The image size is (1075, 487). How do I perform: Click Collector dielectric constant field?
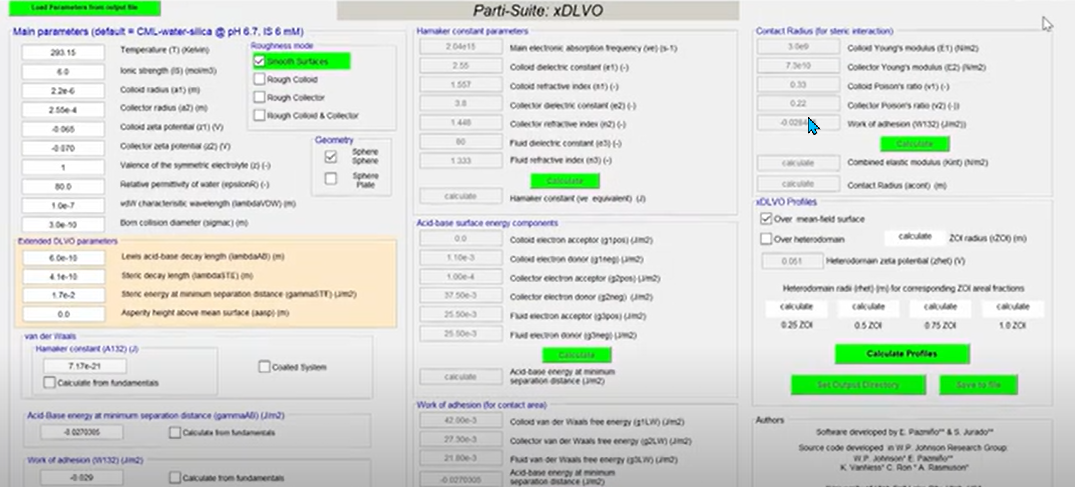point(461,104)
